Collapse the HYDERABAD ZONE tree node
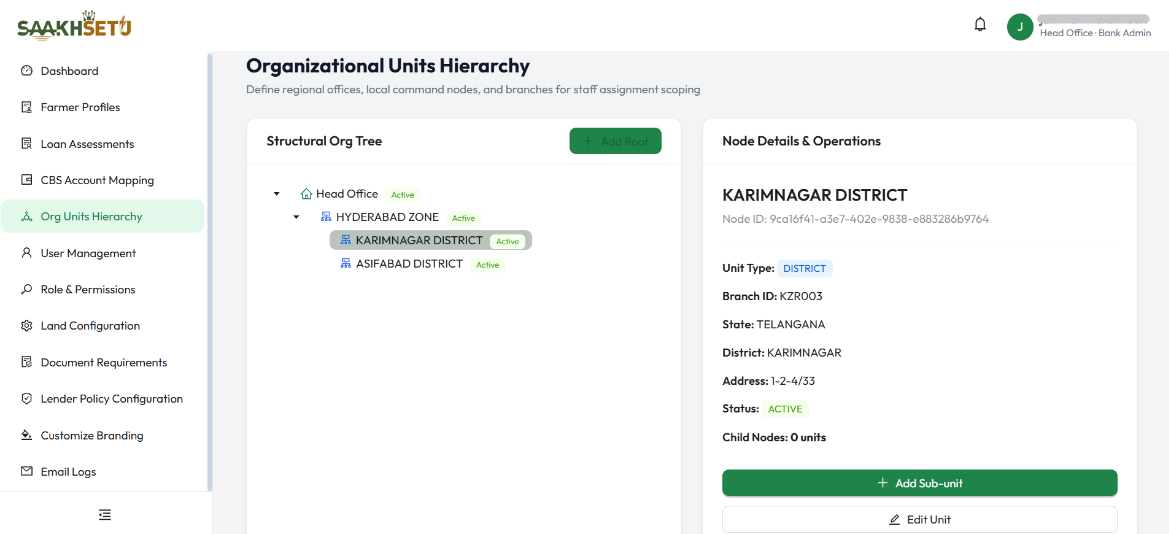This screenshot has width=1169, height=534. (x=296, y=217)
